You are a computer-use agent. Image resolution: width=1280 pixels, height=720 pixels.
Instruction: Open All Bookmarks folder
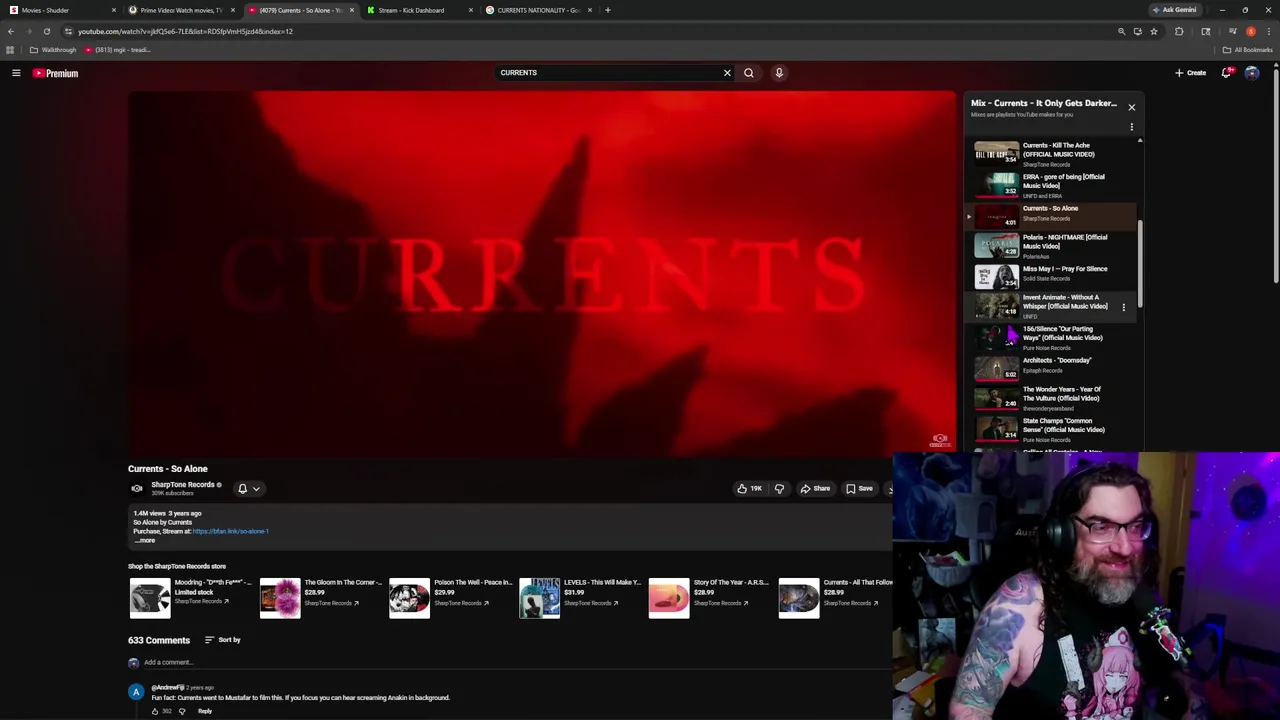pos(1247,50)
